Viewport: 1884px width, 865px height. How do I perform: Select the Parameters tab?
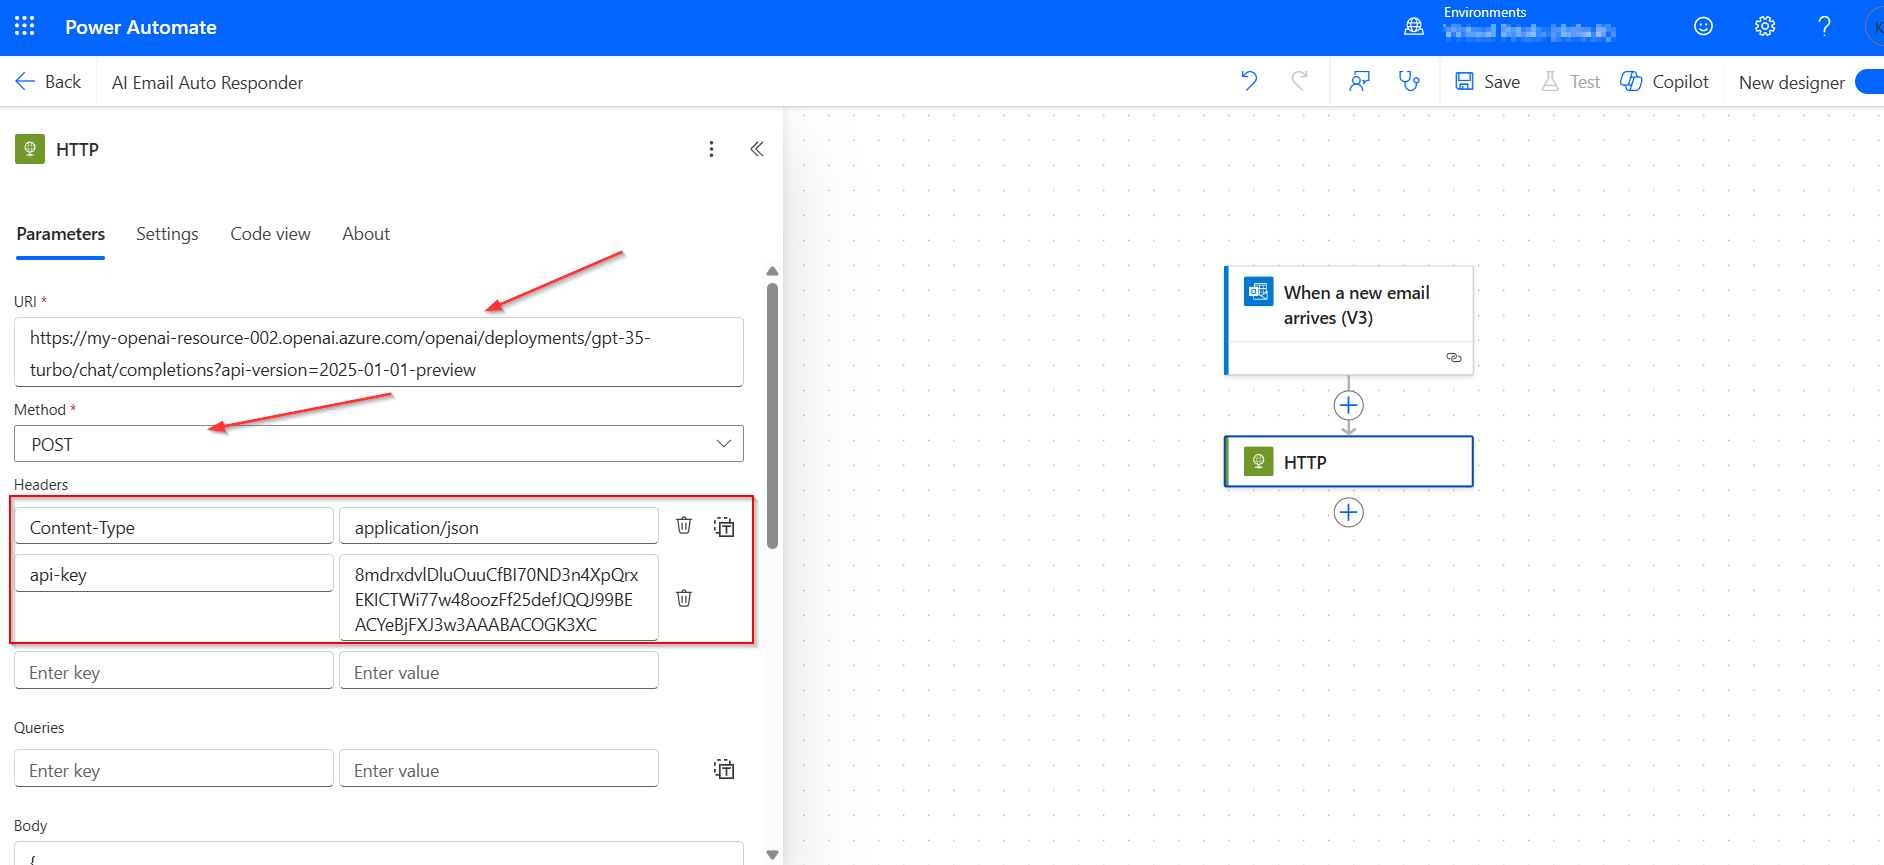[60, 234]
